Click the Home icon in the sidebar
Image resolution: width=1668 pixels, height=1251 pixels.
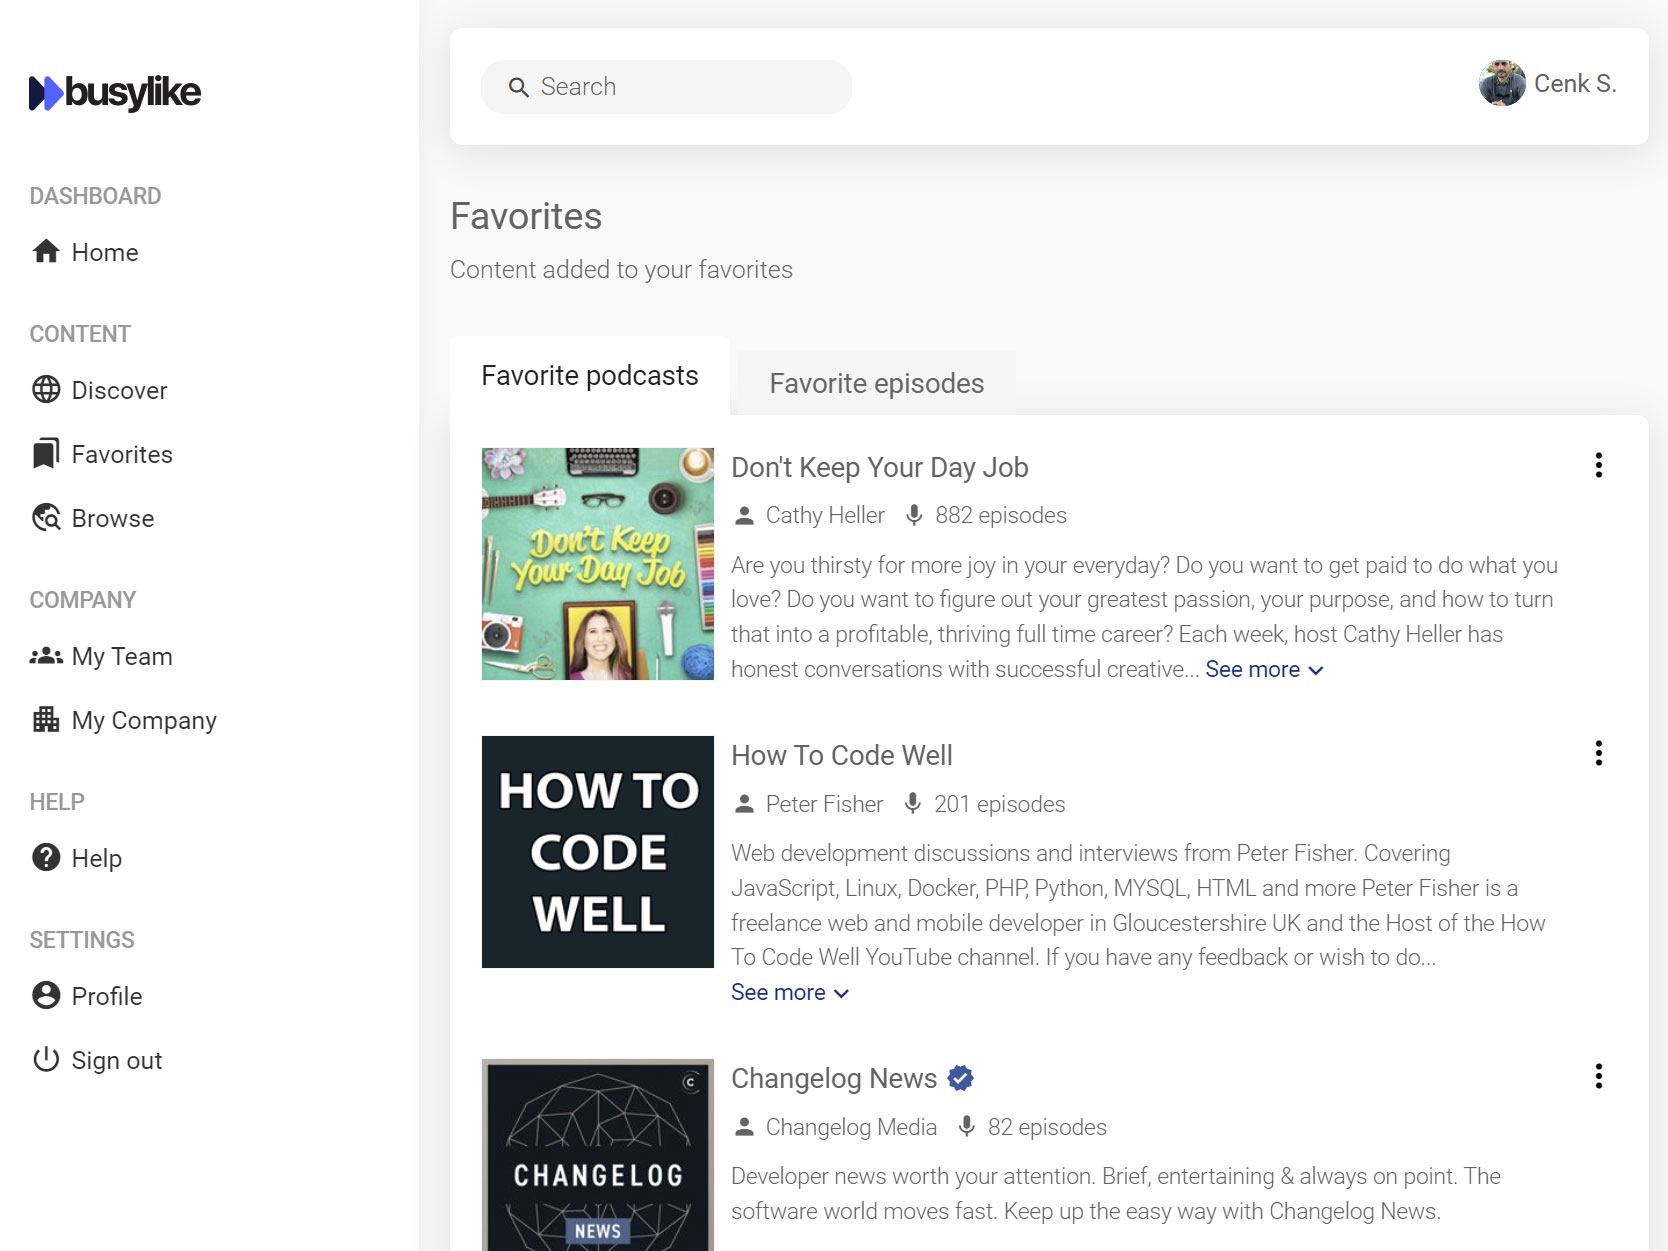(x=45, y=252)
